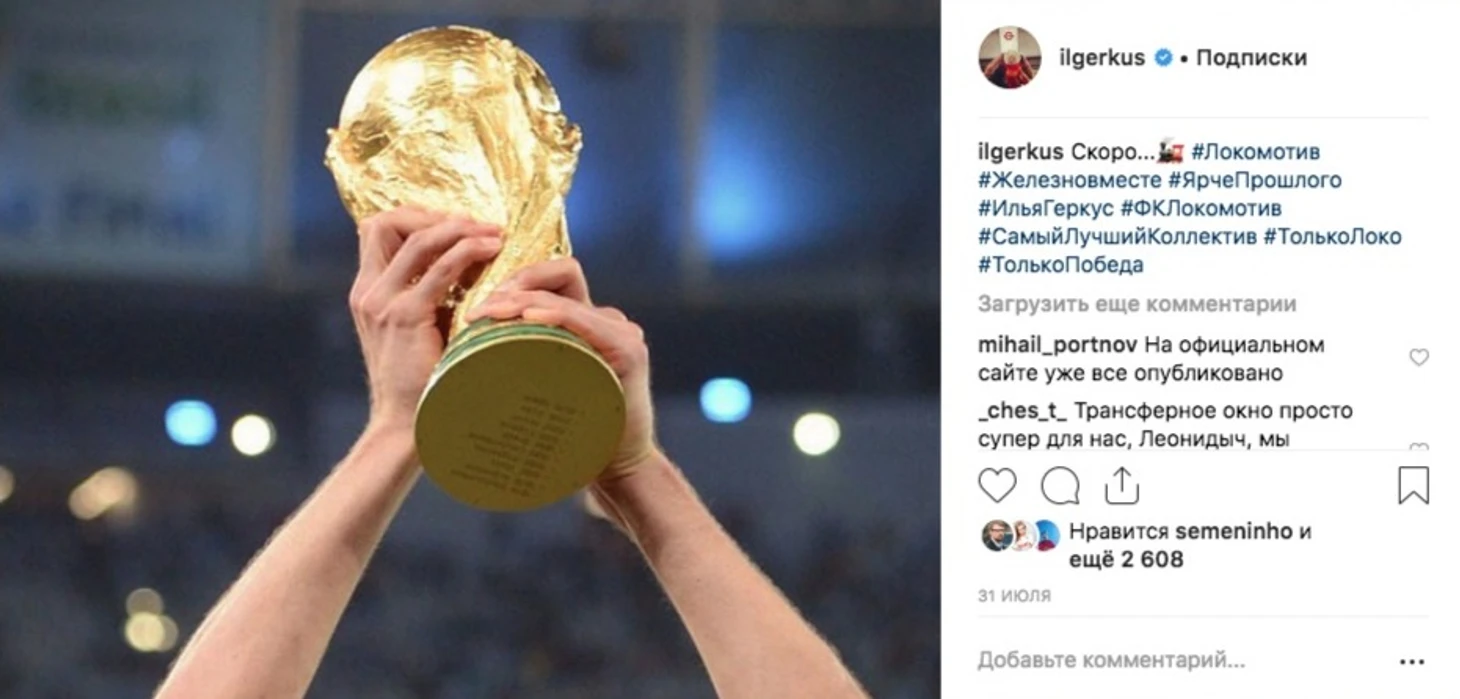Screen dimensions: 1460x699
Task: Show the list of 2 608 other likes
Action: coord(1126,560)
